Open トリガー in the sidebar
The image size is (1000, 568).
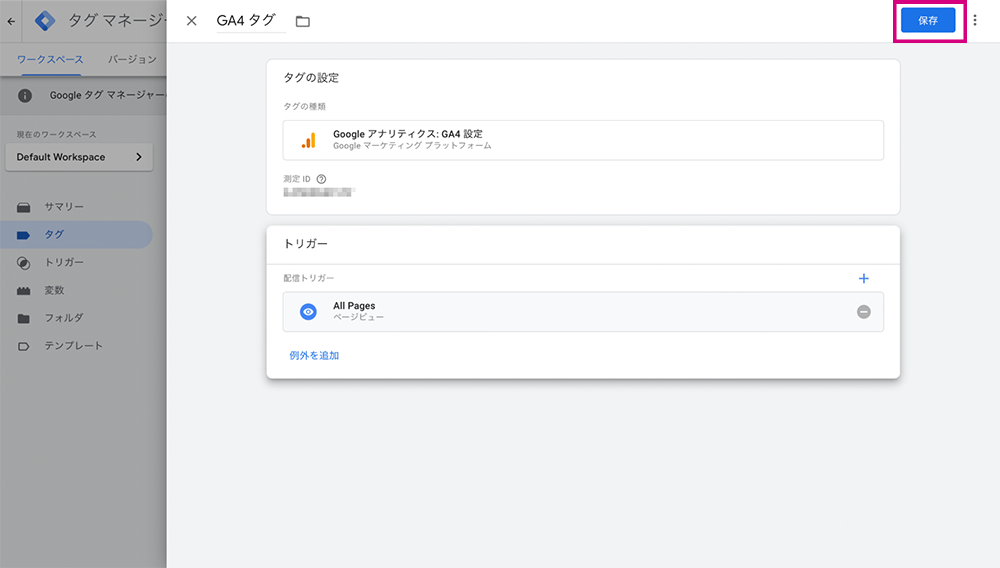tap(77, 263)
